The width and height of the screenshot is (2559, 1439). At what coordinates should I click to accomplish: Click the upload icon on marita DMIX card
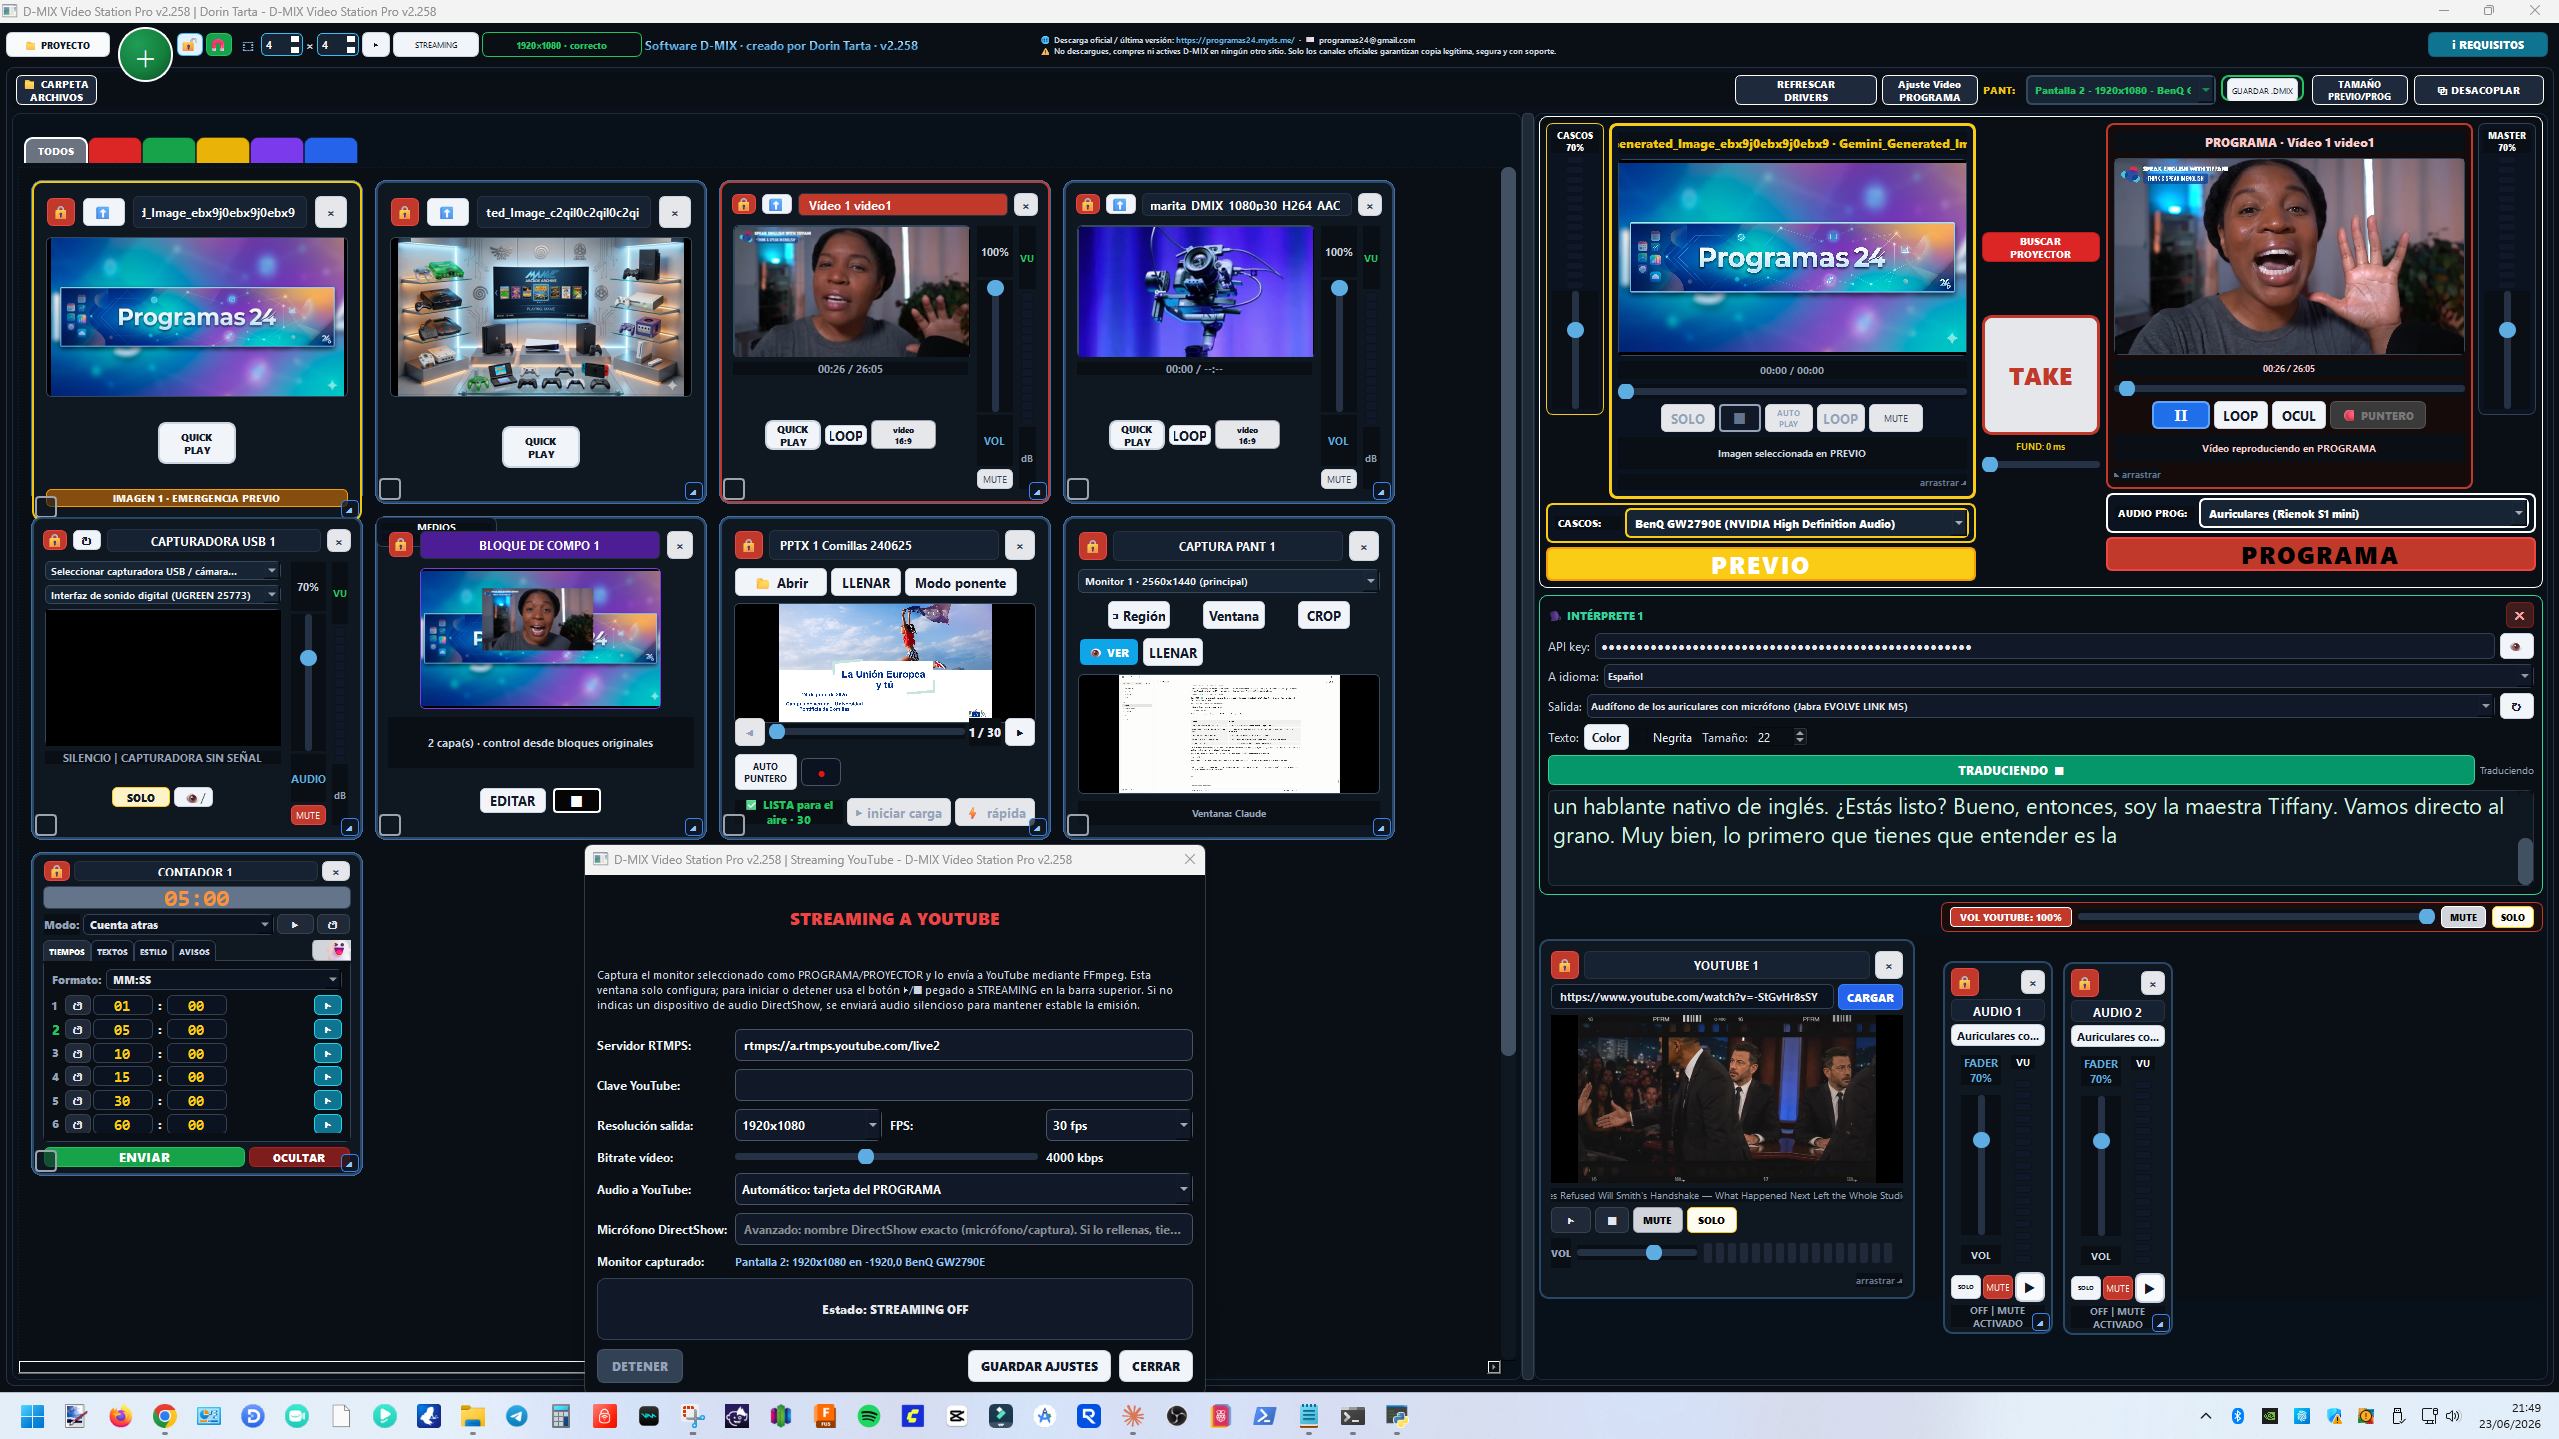click(x=1120, y=204)
